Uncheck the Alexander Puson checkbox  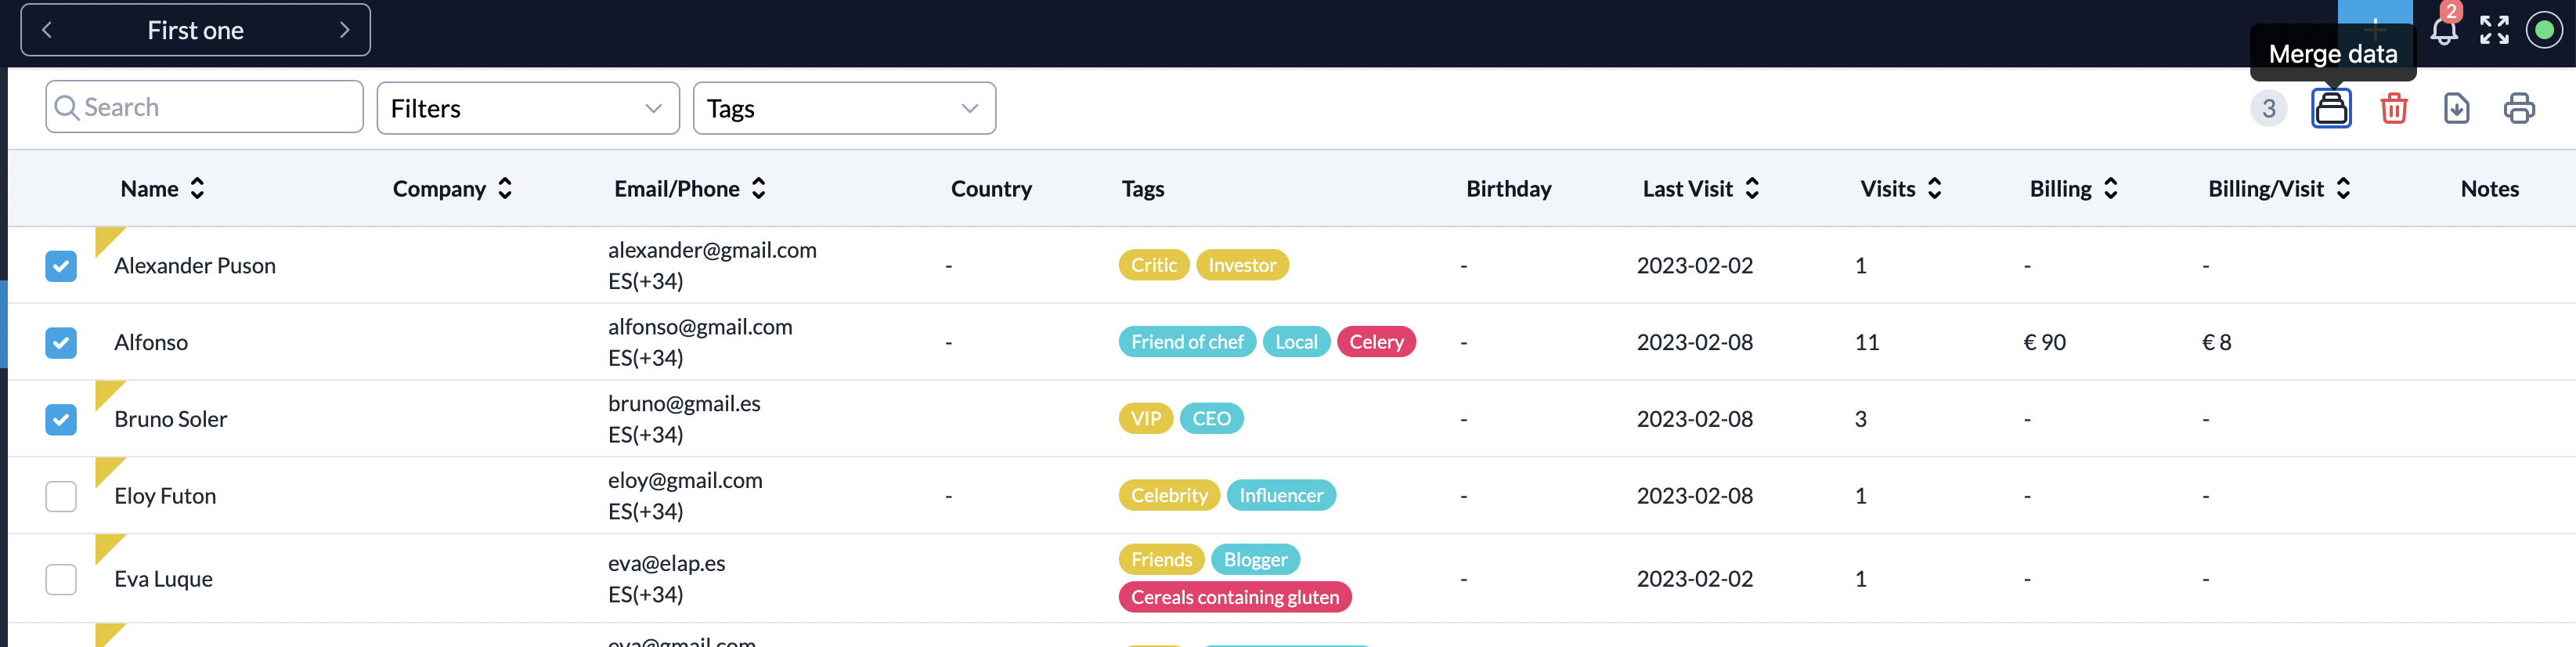[61, 266]
